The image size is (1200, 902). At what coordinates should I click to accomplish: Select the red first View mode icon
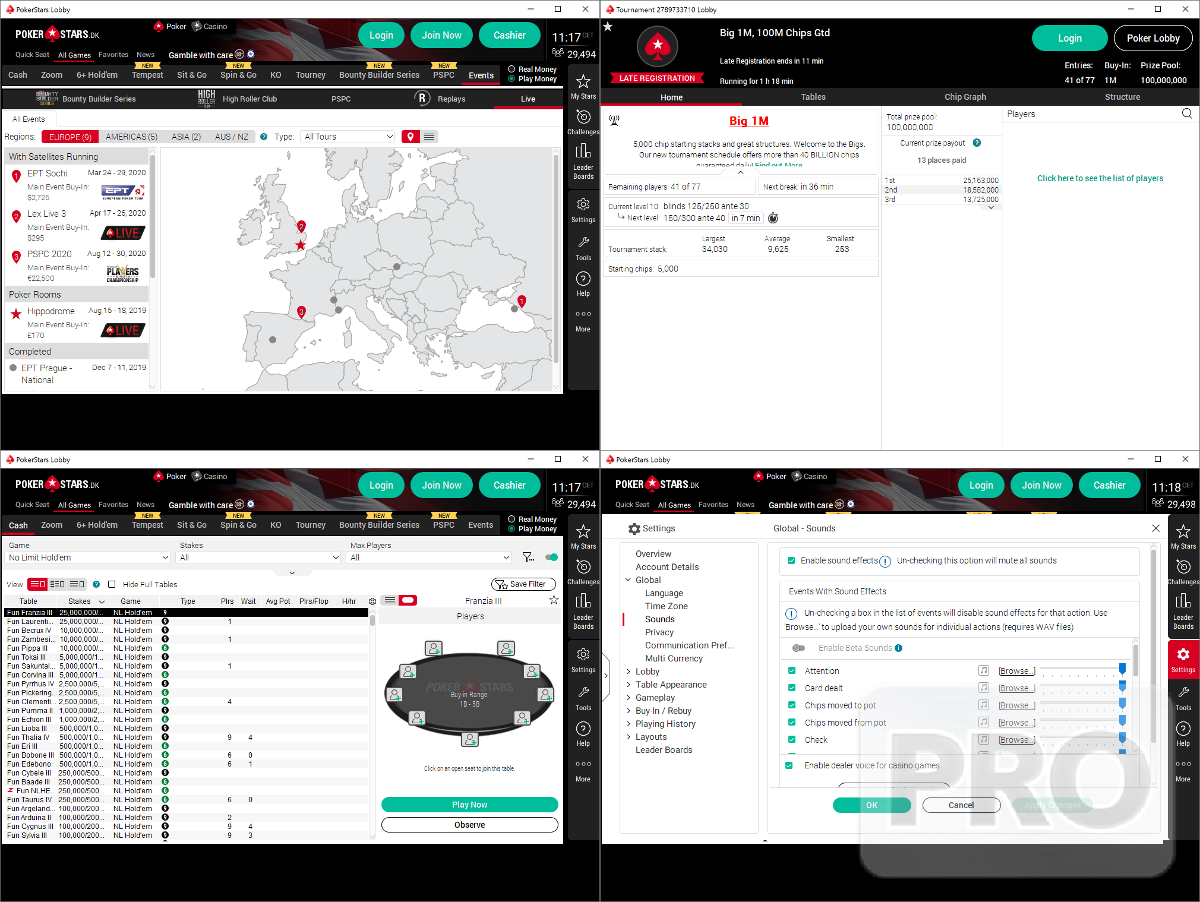pyautogui.click(x=38, y=584)
